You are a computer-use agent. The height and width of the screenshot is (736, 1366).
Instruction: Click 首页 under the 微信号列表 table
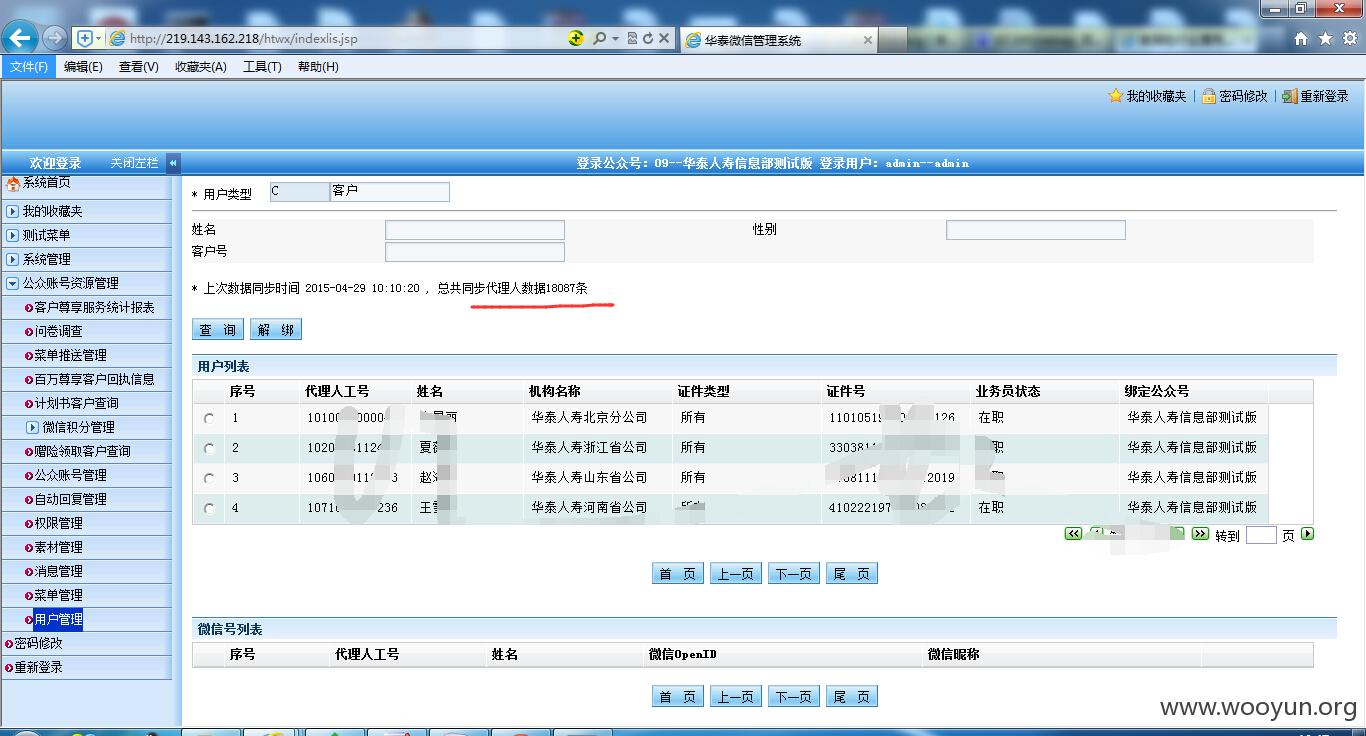coord(677,697)
